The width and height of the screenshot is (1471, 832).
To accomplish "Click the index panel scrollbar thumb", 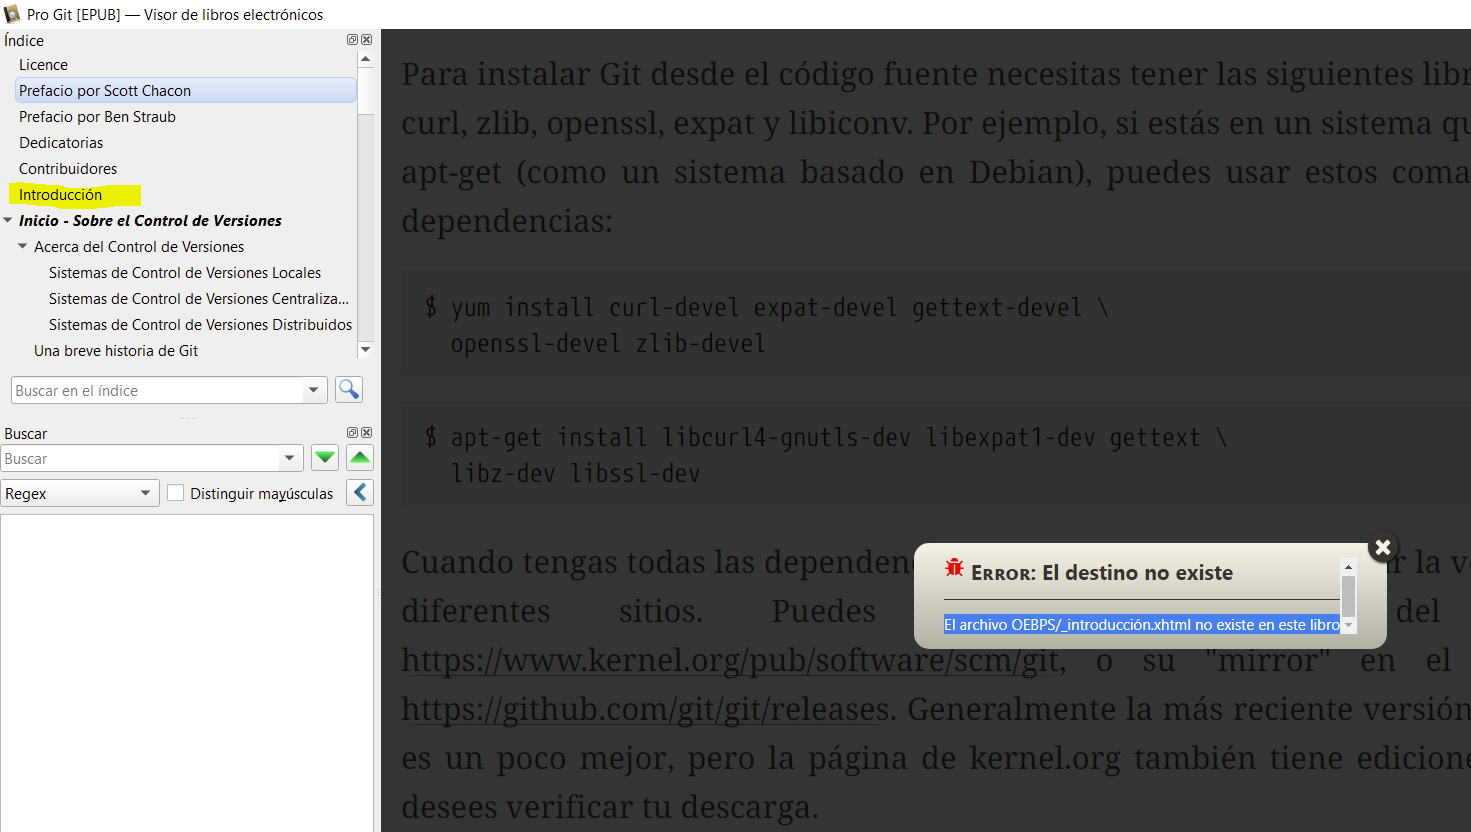I will [x=365, y=91].
